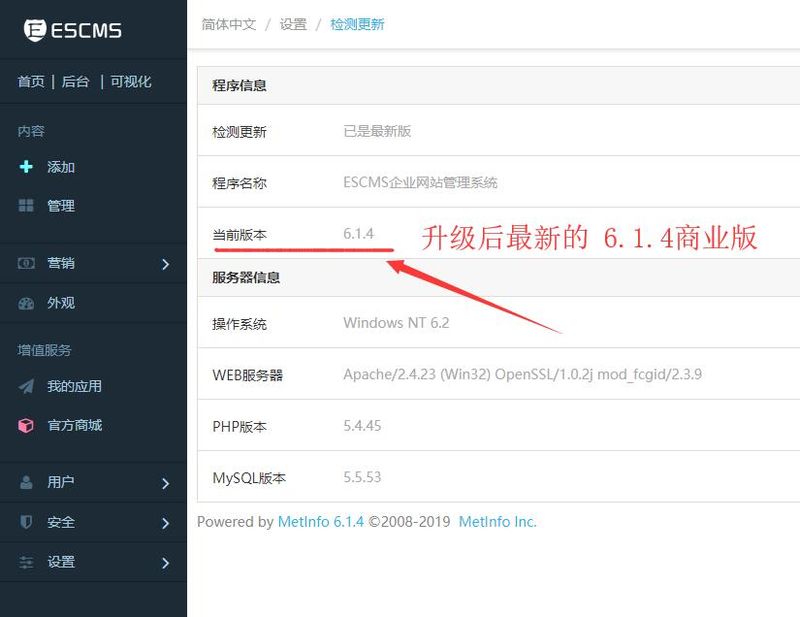
Task: Click the paper plane 我的应用 icon
Action: coord(26,386)
